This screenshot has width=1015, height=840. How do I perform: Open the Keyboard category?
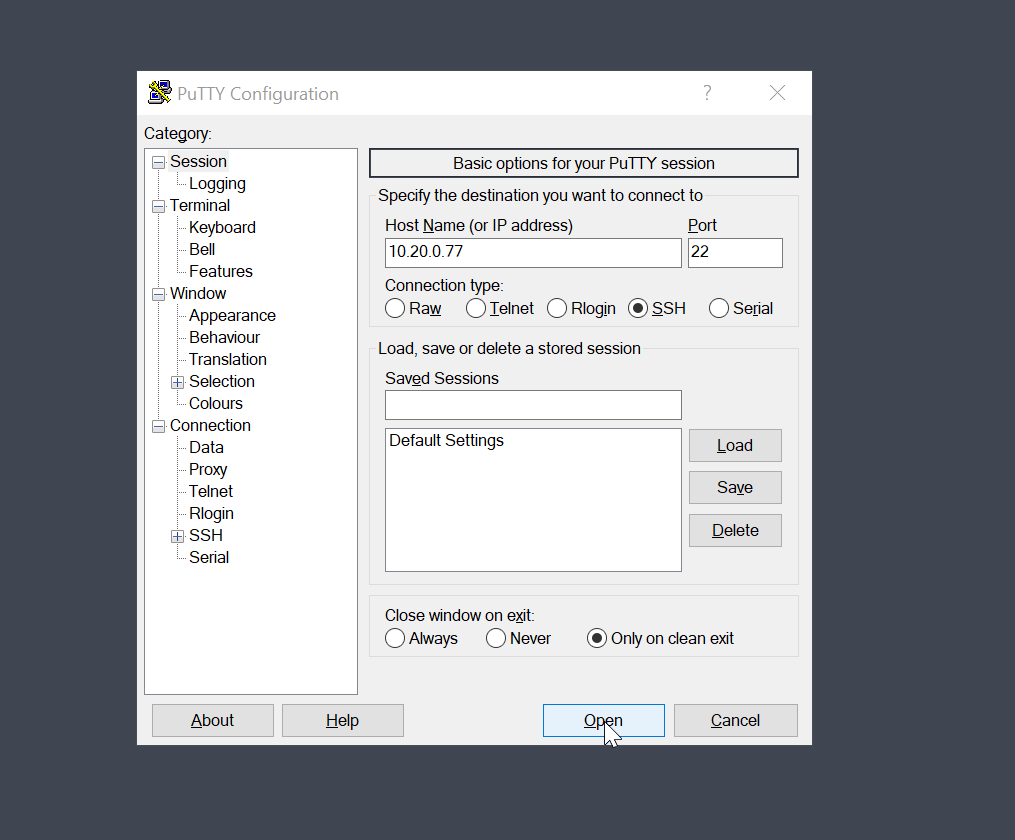pyautogui.click(x=222, y=227)
